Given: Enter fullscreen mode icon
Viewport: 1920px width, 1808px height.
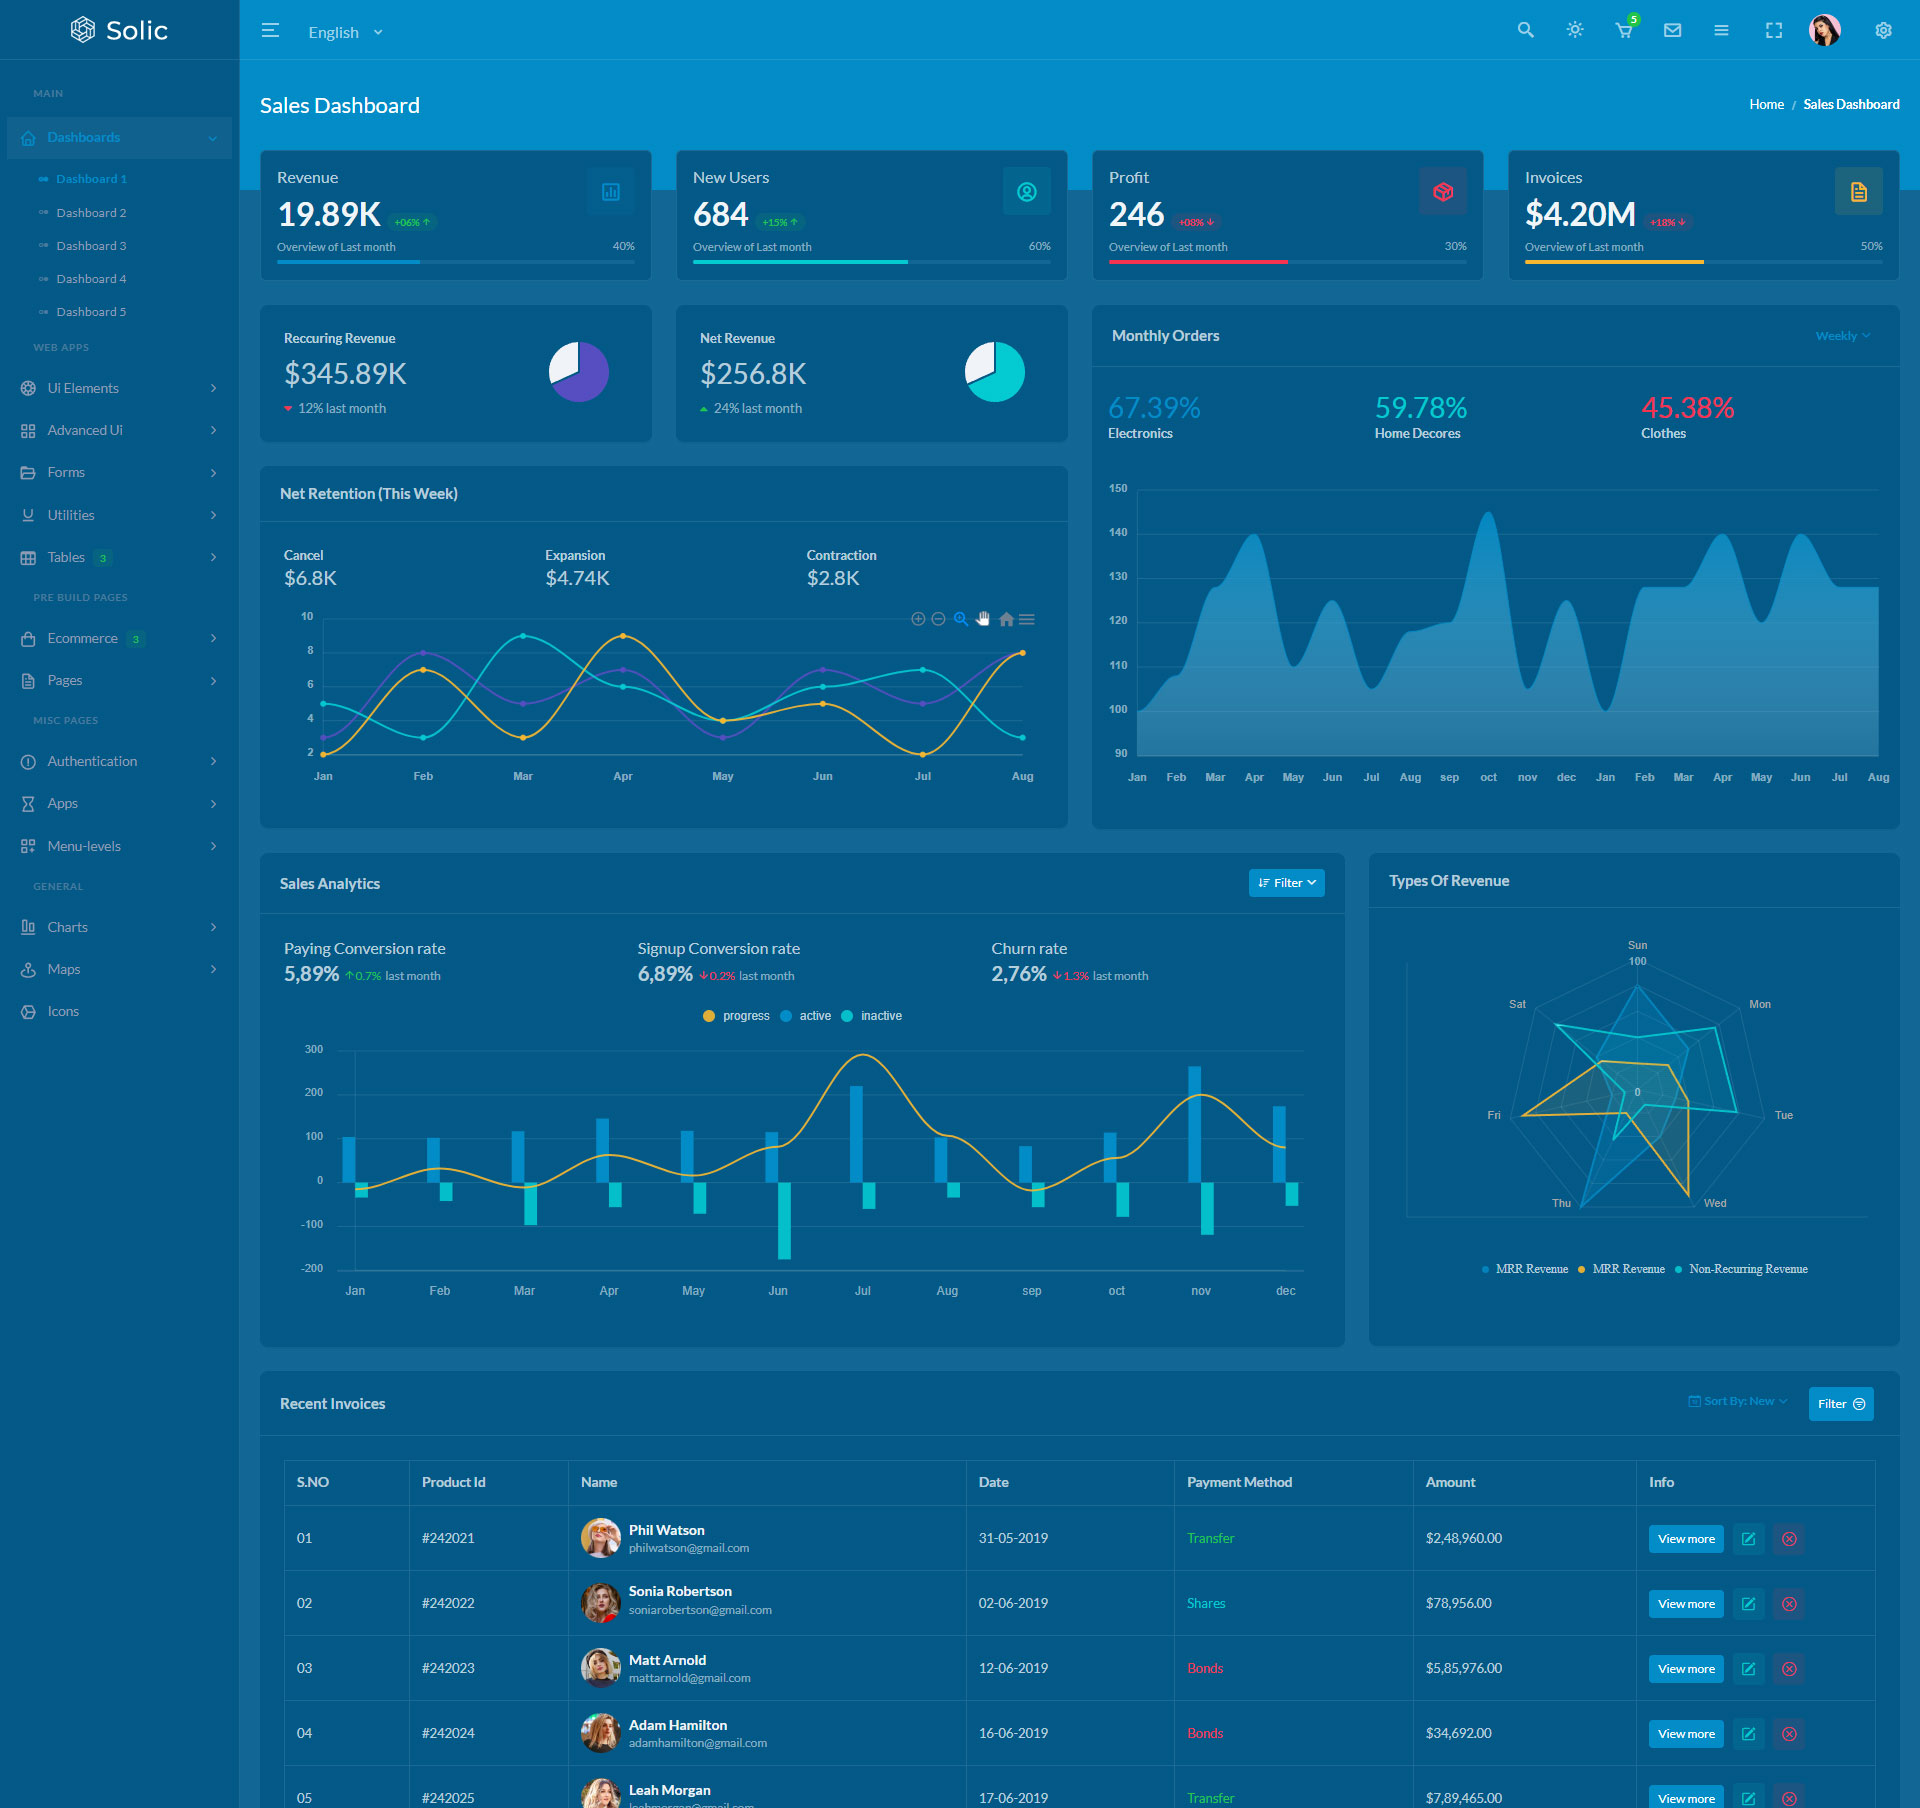Looking at the screenshot, I should pyautogui.click(x=1773, y=30).
